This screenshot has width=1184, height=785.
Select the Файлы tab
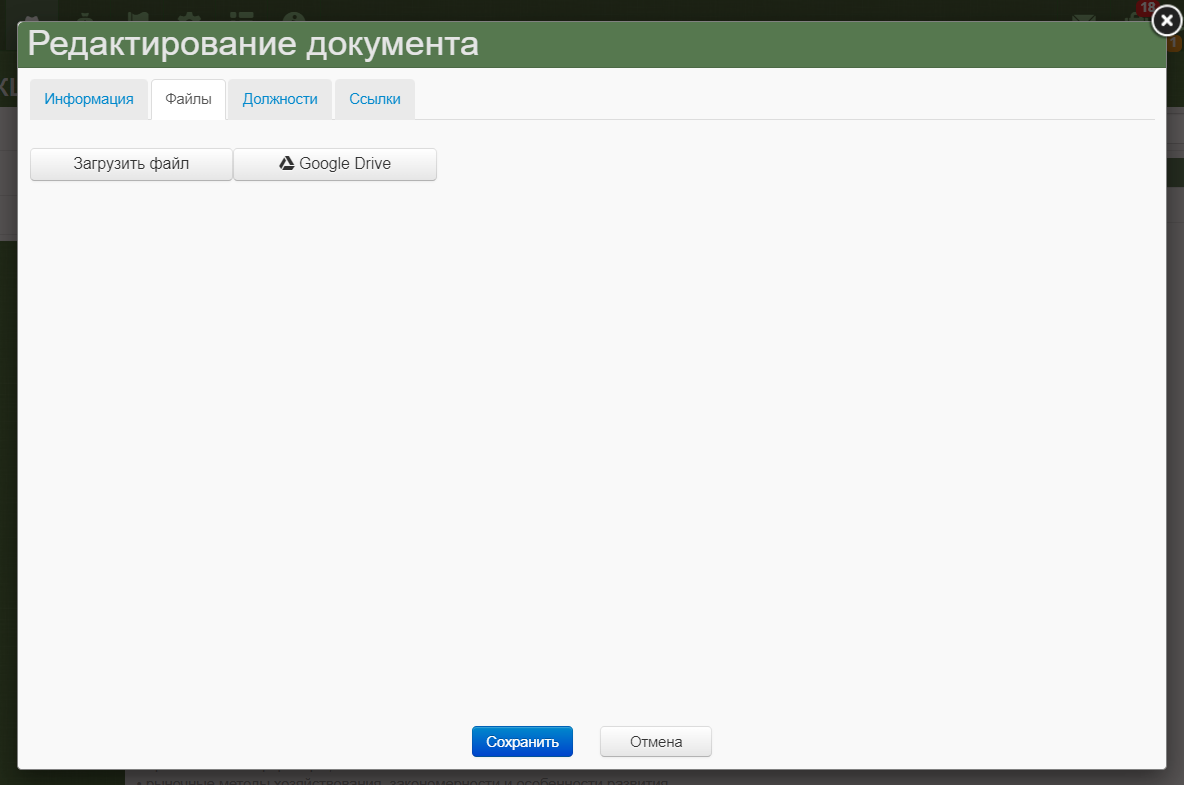pyautogui.click(x=188, y=100)
